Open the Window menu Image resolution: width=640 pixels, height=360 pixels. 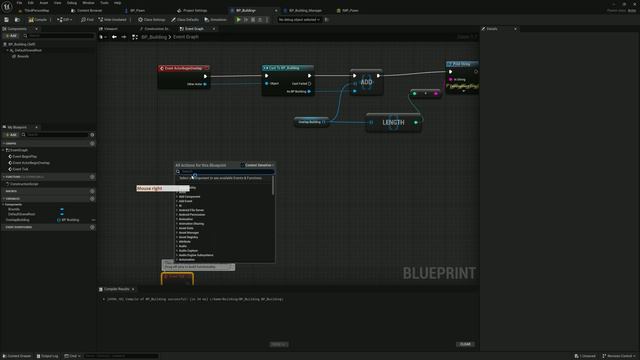[88, 3]
